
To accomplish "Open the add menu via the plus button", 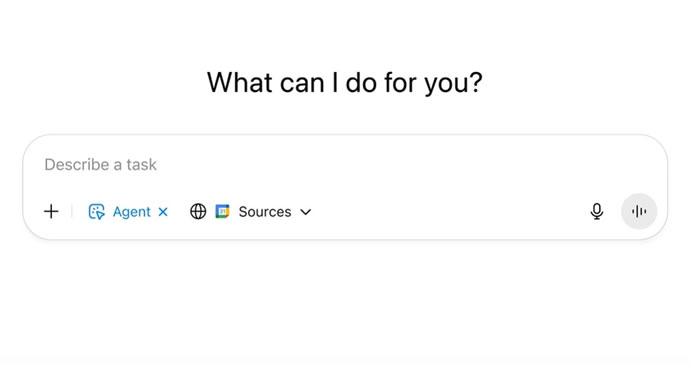I will 51,212.
